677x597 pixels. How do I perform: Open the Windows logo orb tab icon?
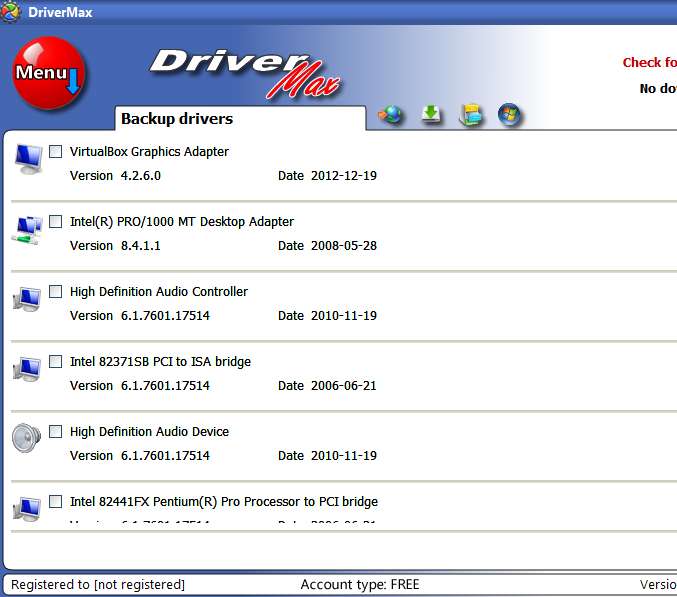[509, 115]
